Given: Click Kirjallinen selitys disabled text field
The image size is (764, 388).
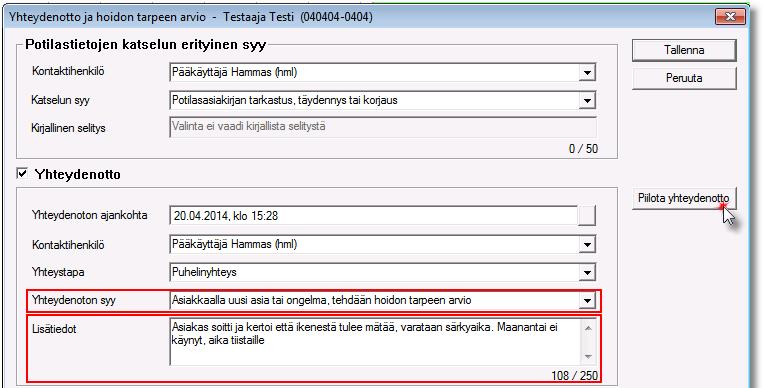Looking at the screenshot, I should (x=383, y=127).
